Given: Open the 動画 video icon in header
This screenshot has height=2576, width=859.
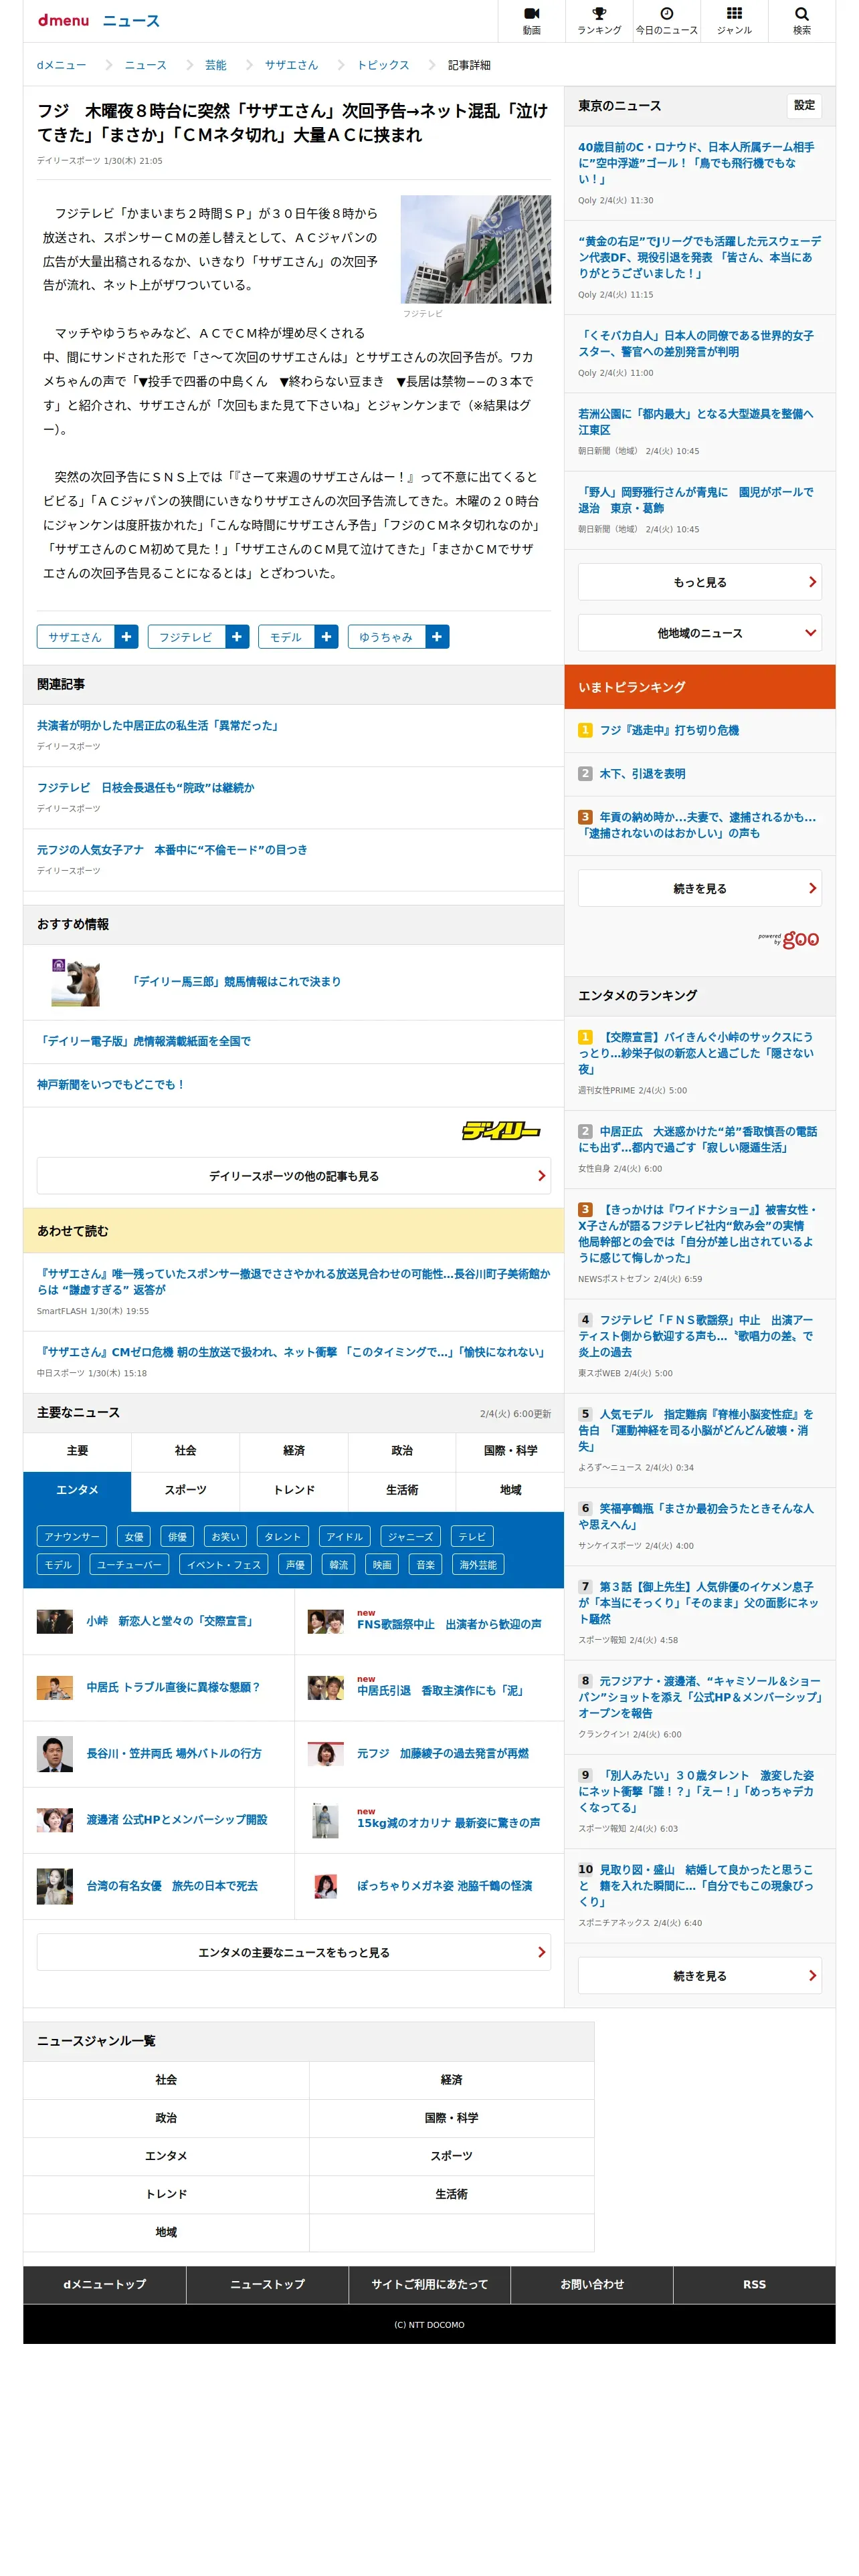Looking at the screenshot, I should (531, 20).
